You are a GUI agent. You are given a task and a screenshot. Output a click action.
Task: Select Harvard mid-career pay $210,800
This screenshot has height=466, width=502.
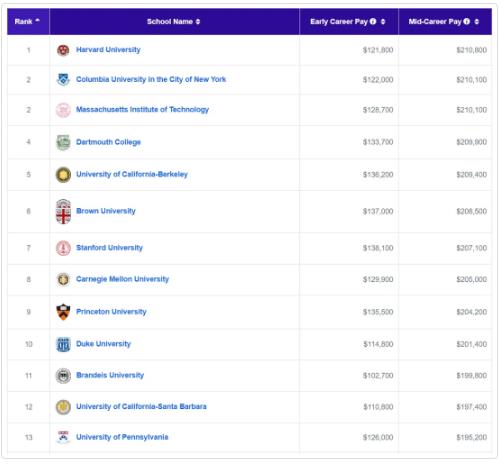tap(472, 50)
